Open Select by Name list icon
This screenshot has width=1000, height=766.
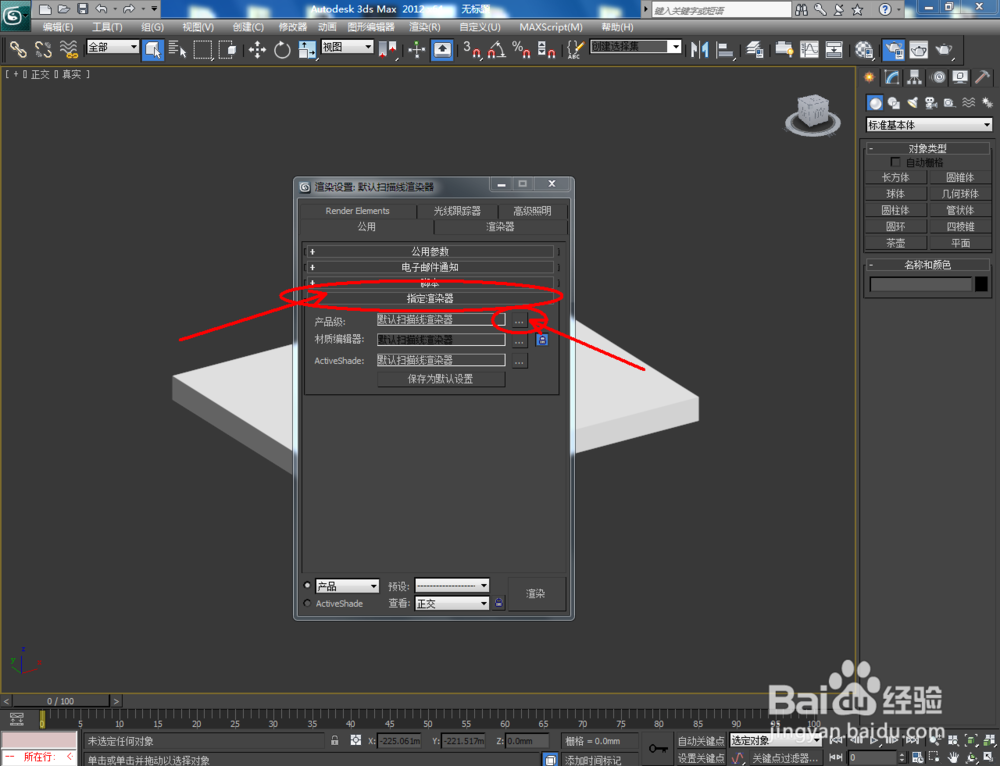tap(178, 49)
